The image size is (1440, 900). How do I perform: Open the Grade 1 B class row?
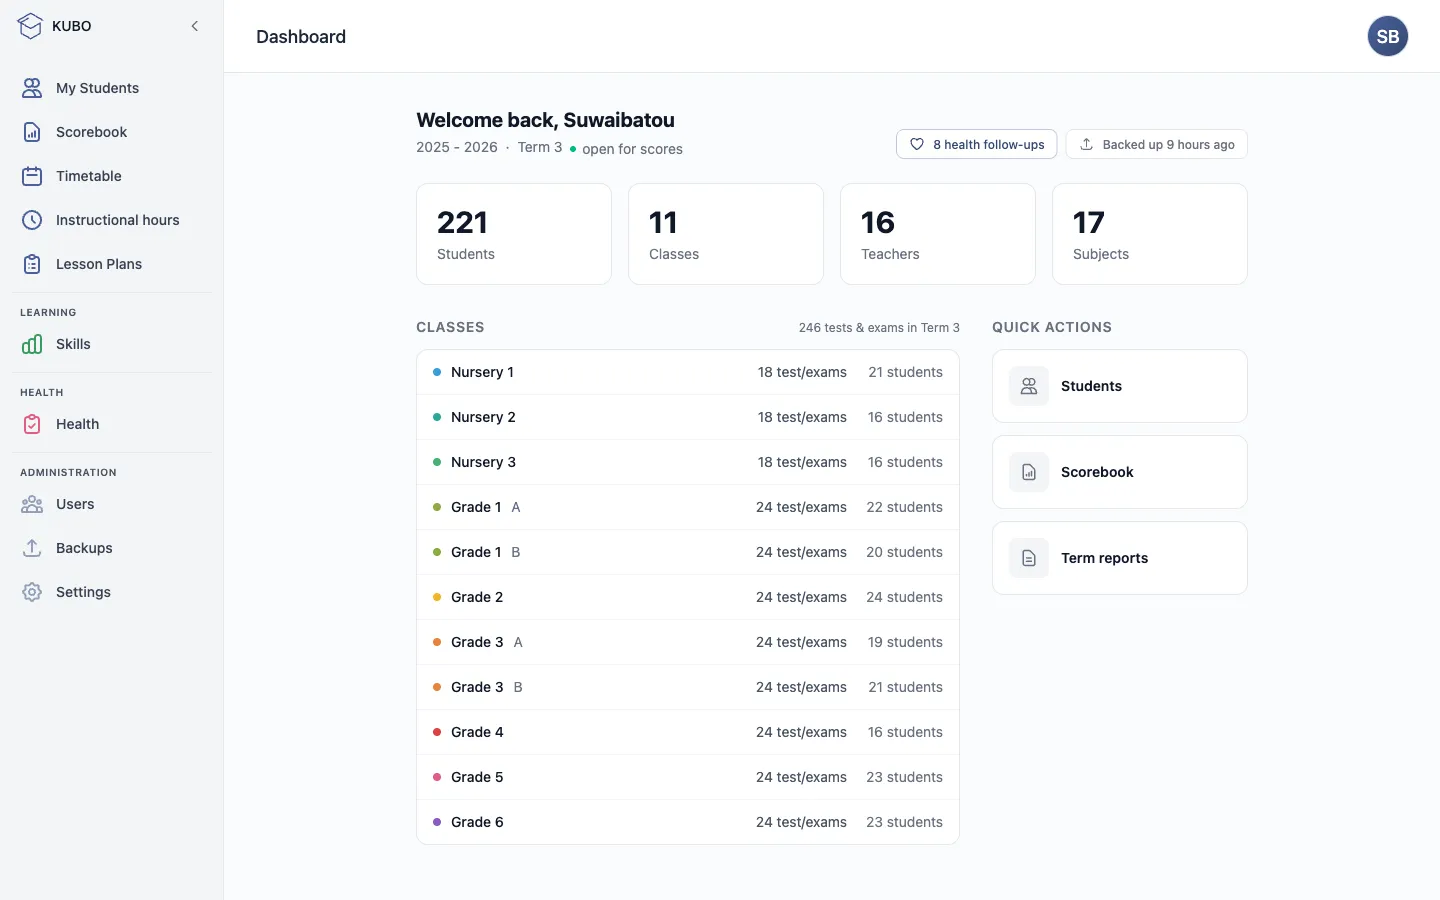[688, 552]
